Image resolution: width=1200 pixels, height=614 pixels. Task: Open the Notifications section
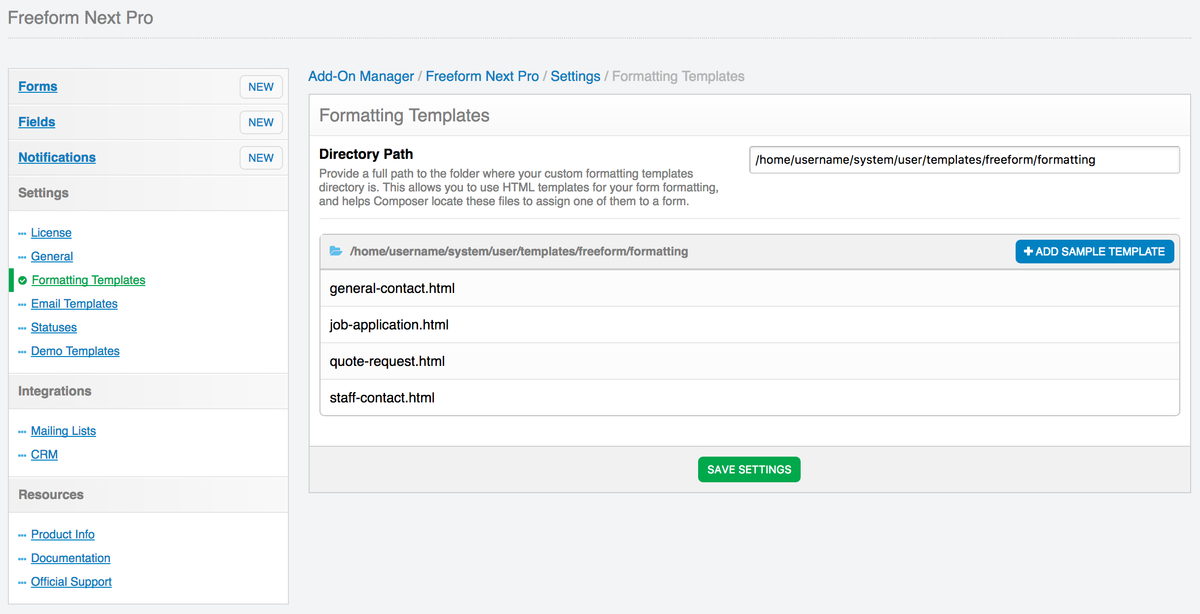(x=57, y=157)
